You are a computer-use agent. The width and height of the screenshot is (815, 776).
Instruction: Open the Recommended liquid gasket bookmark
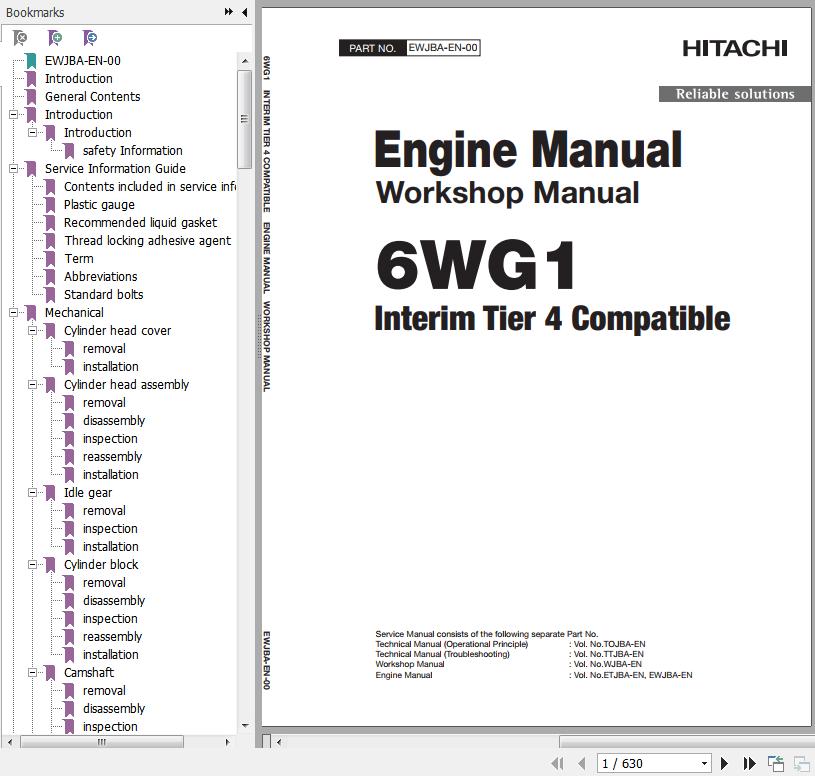[x=140, y=222]
